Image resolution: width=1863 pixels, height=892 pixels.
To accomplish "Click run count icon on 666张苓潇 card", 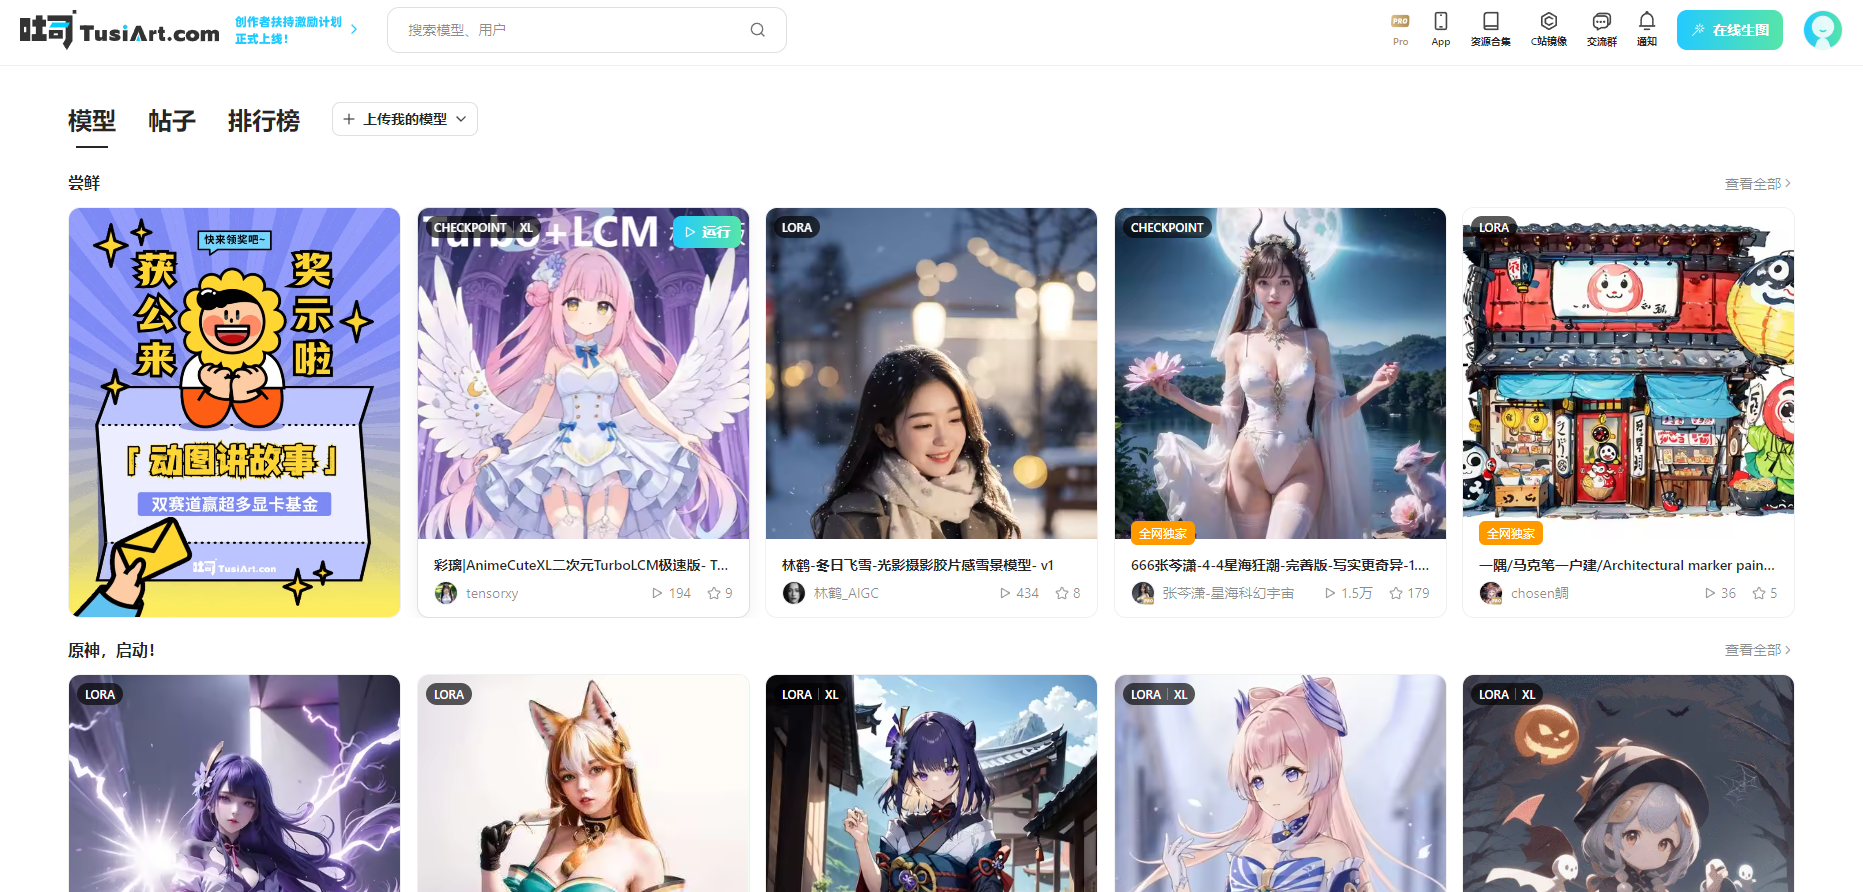I will (1330, 593).
